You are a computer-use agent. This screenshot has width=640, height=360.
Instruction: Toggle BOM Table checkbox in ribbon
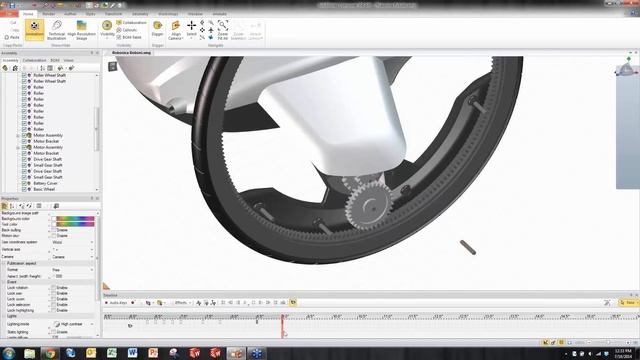119,37
